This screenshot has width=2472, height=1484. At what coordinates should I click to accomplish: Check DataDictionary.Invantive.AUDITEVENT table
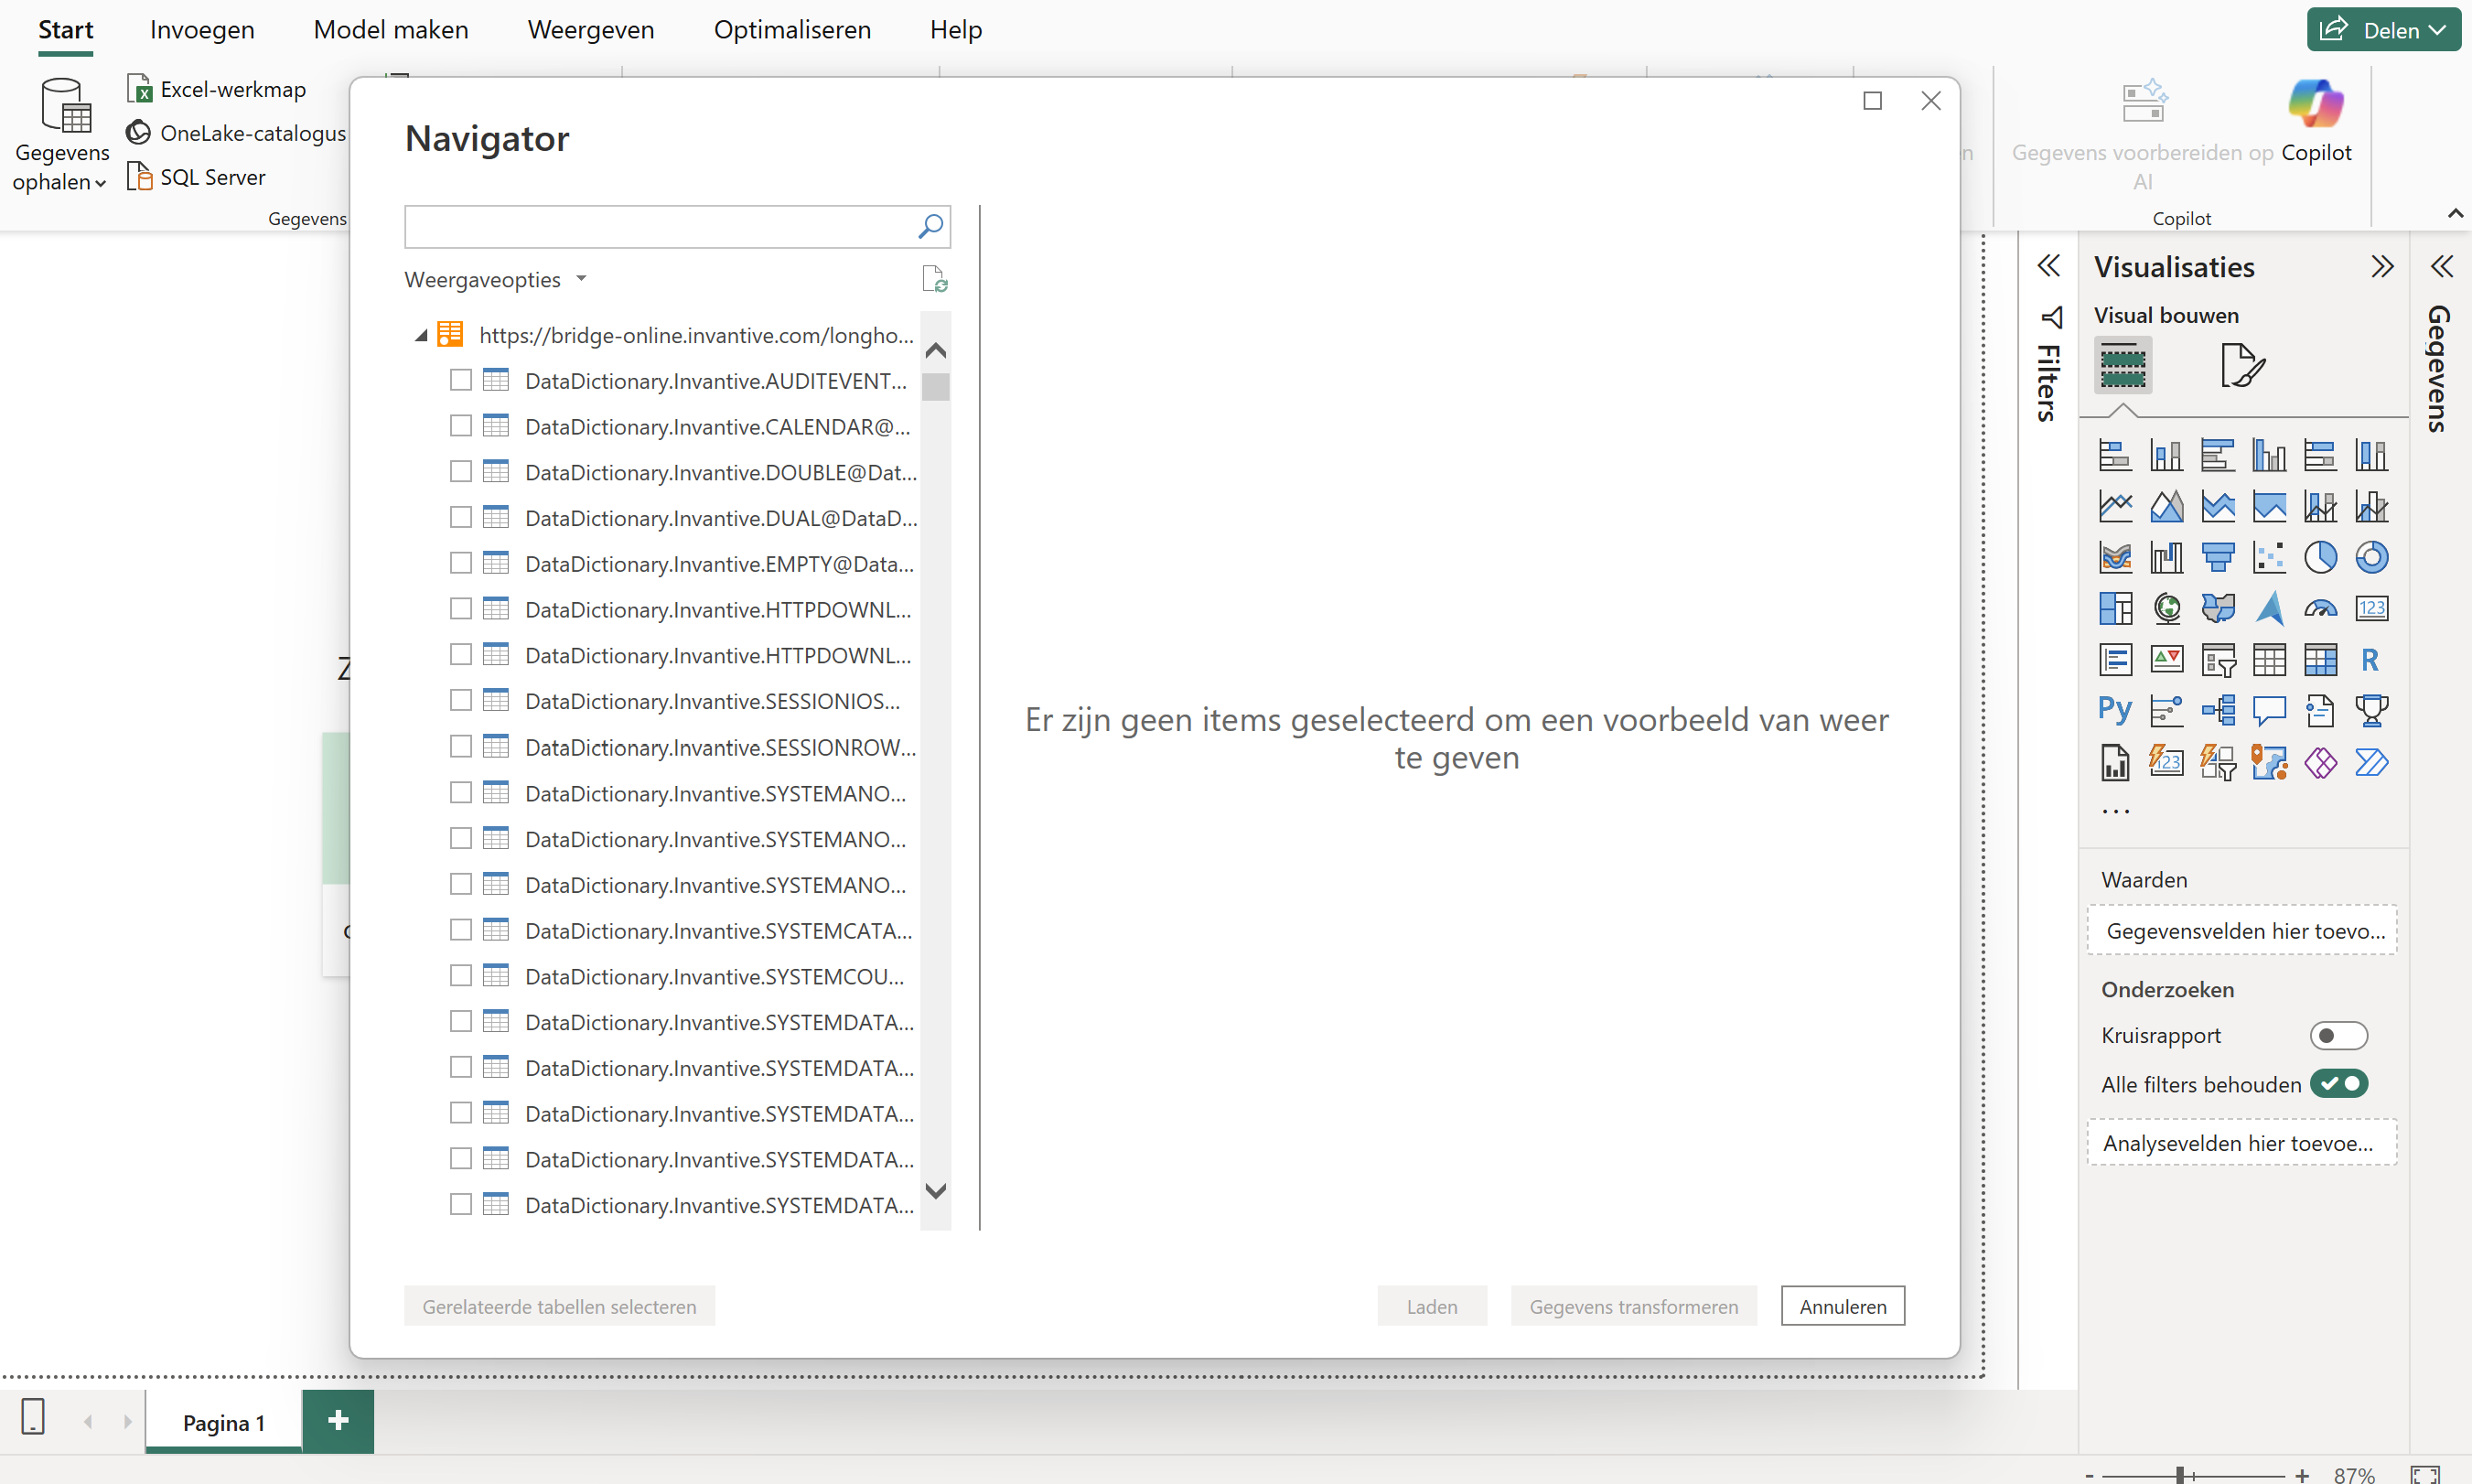460,380
